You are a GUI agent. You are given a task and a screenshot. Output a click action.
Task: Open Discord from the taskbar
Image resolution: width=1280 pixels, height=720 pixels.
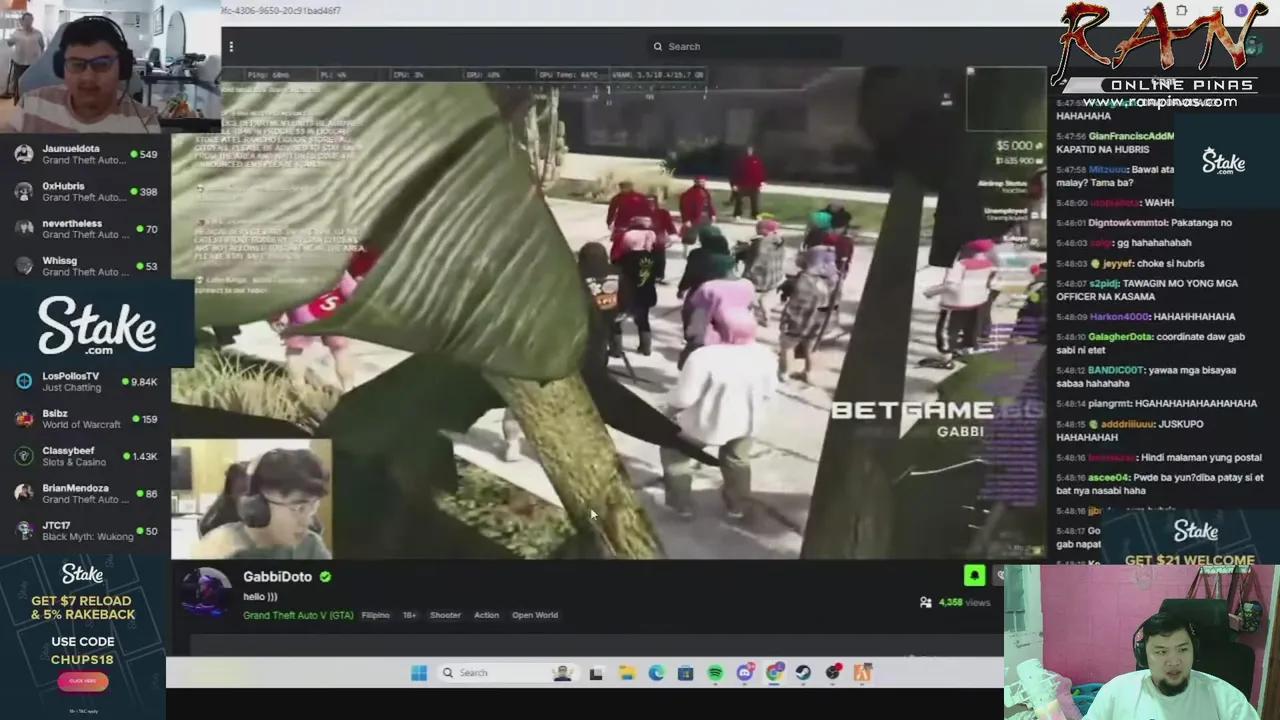click(x=744, y=673)
